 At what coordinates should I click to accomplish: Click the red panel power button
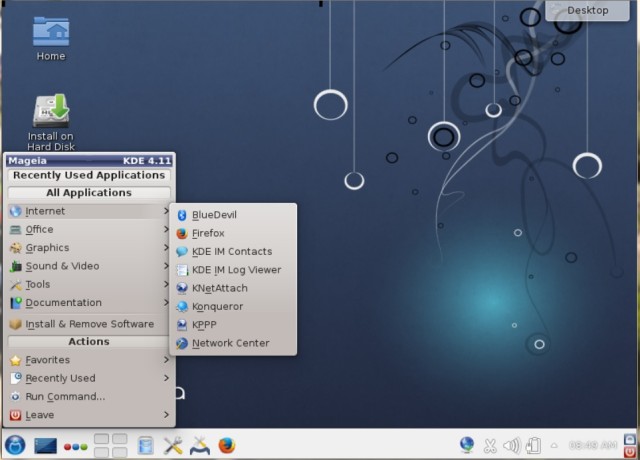pyautogui.click(x=630, y=451)
